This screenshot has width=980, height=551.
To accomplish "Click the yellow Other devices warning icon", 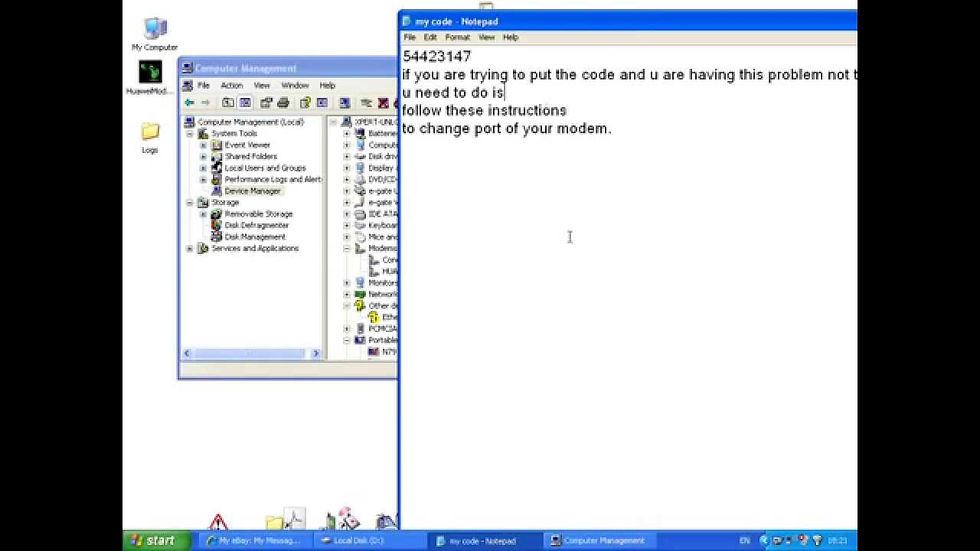I will (360, 305).
